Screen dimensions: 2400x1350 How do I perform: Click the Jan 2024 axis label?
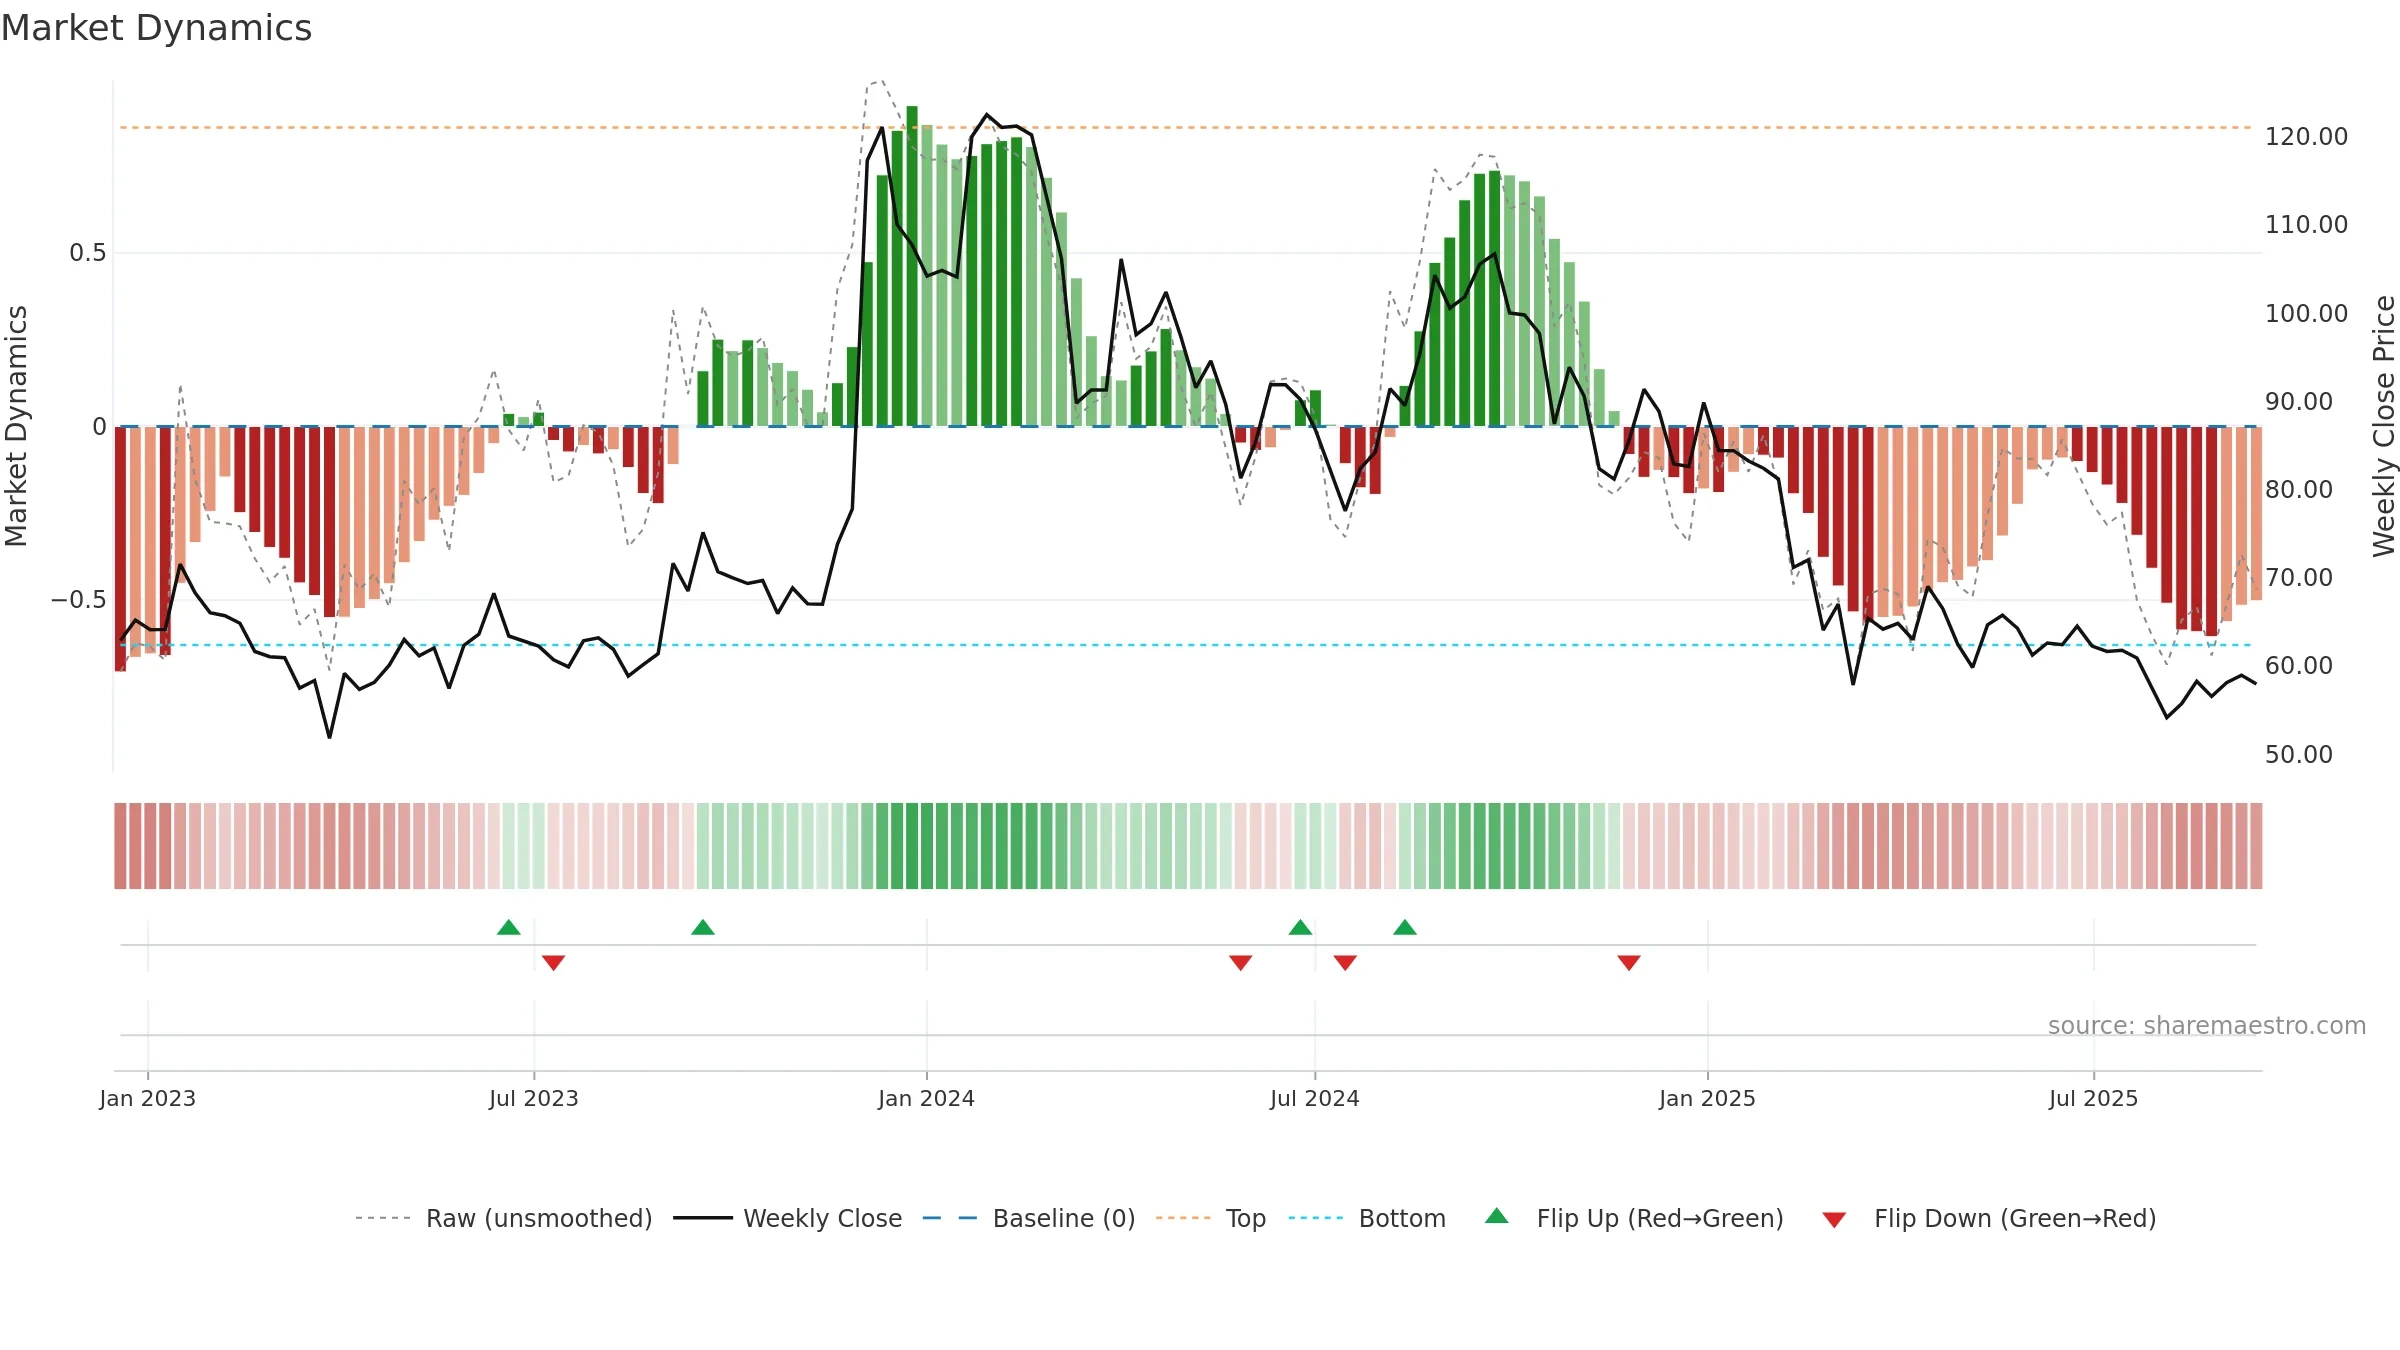(927, 1098)
